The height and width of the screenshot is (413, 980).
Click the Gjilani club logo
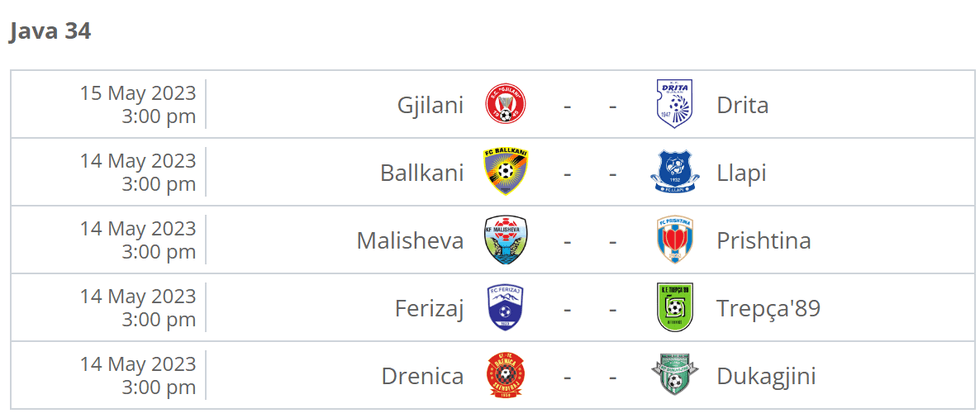pyautogui.click(x=506, y=104)
